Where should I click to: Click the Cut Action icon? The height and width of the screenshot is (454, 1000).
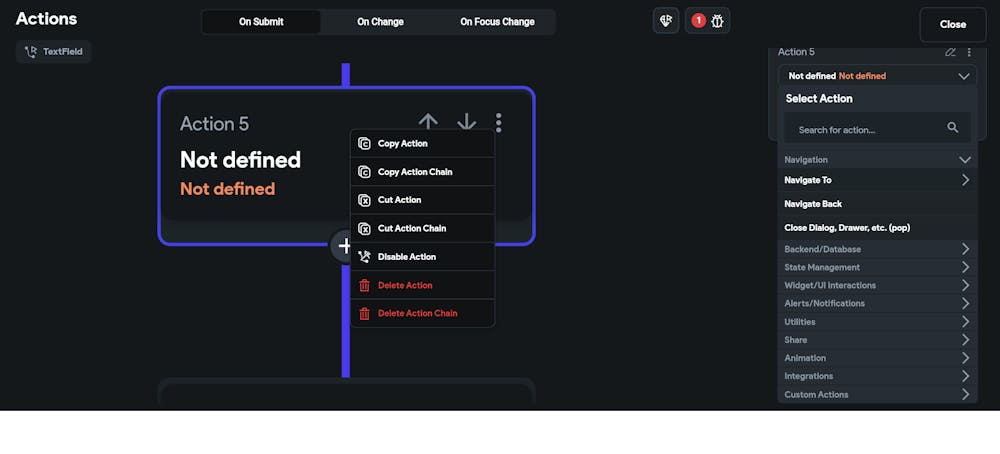pos(364,200)
